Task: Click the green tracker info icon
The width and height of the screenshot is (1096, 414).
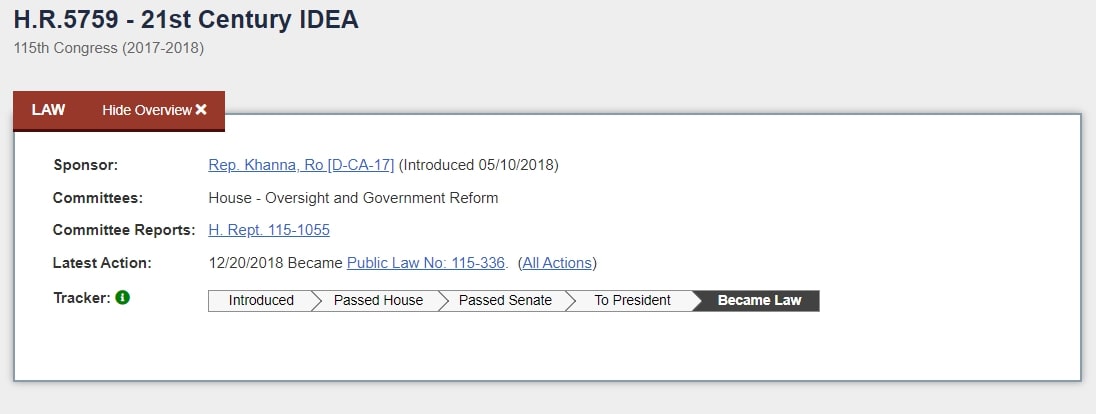Action: coord(123,297)
